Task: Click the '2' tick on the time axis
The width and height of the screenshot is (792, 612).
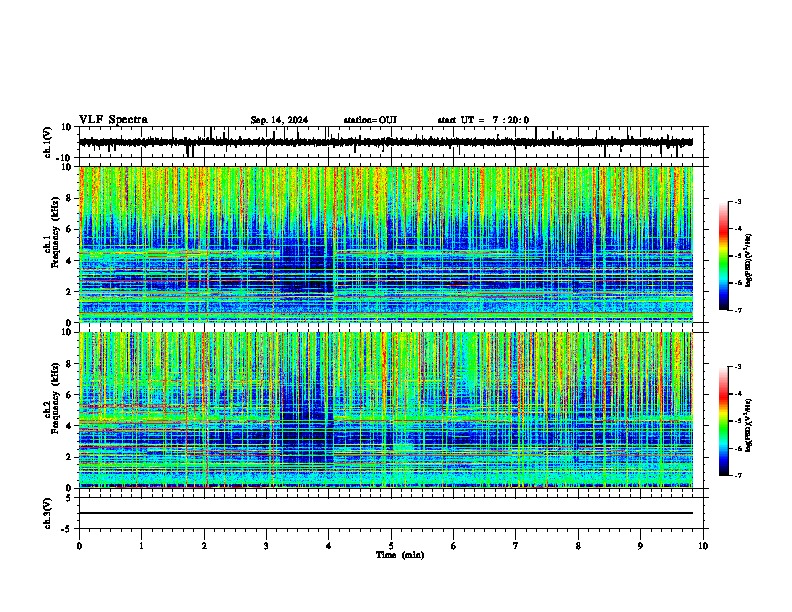Action: click(x=204, y=546)
